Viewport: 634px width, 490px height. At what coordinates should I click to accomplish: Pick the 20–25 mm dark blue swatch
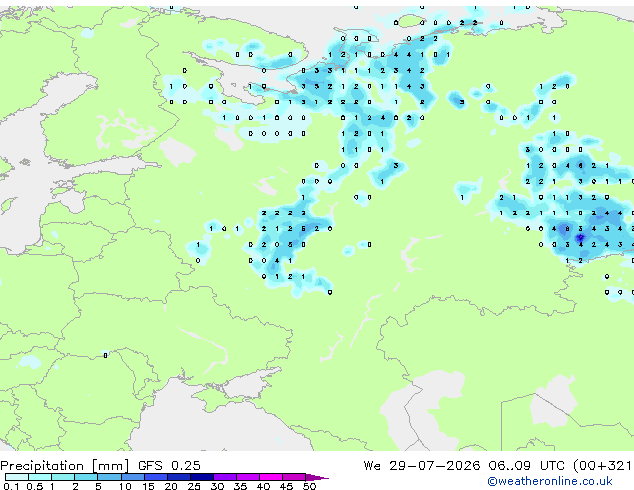179,477
